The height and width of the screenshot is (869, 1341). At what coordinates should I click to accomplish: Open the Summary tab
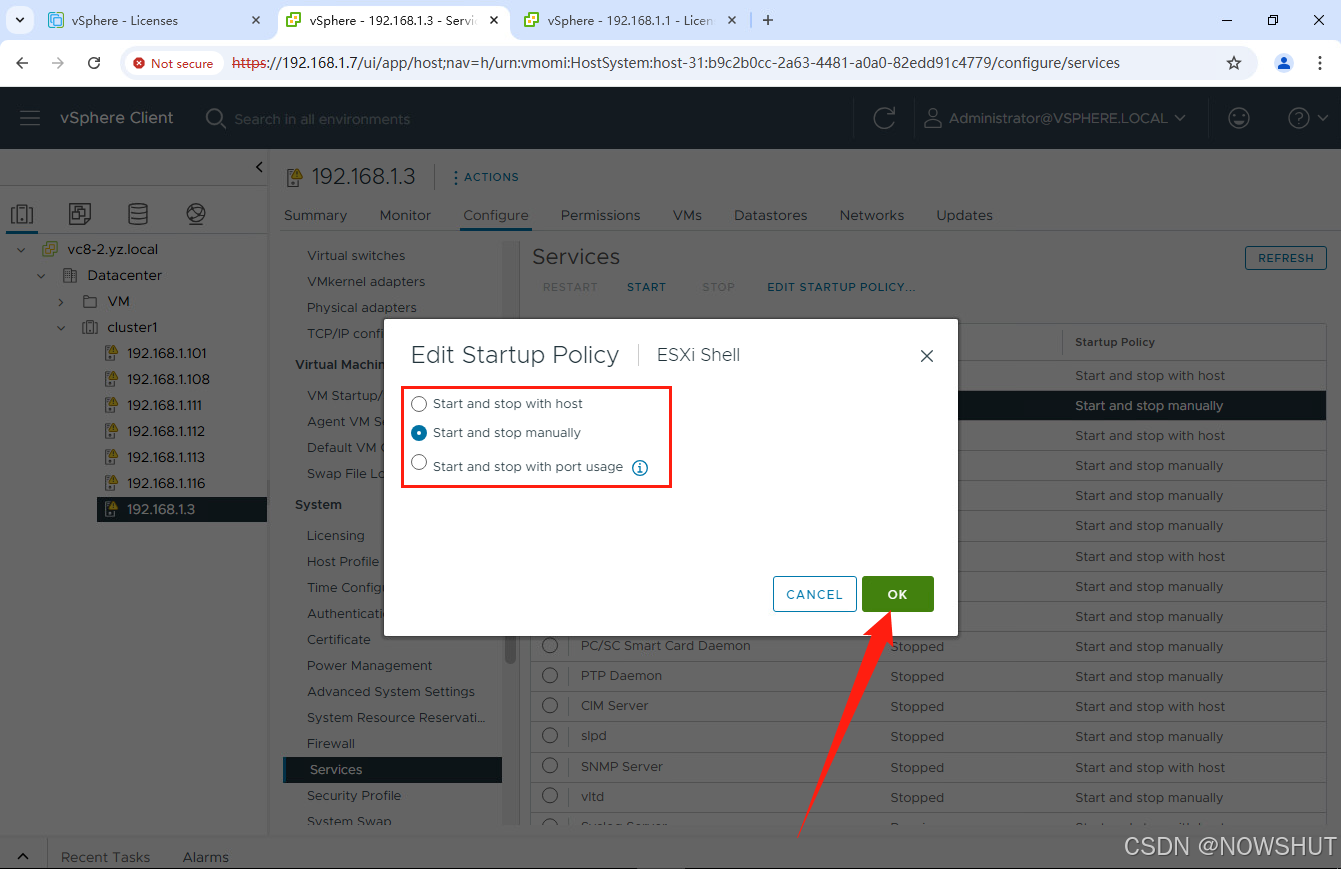(315, 215)
